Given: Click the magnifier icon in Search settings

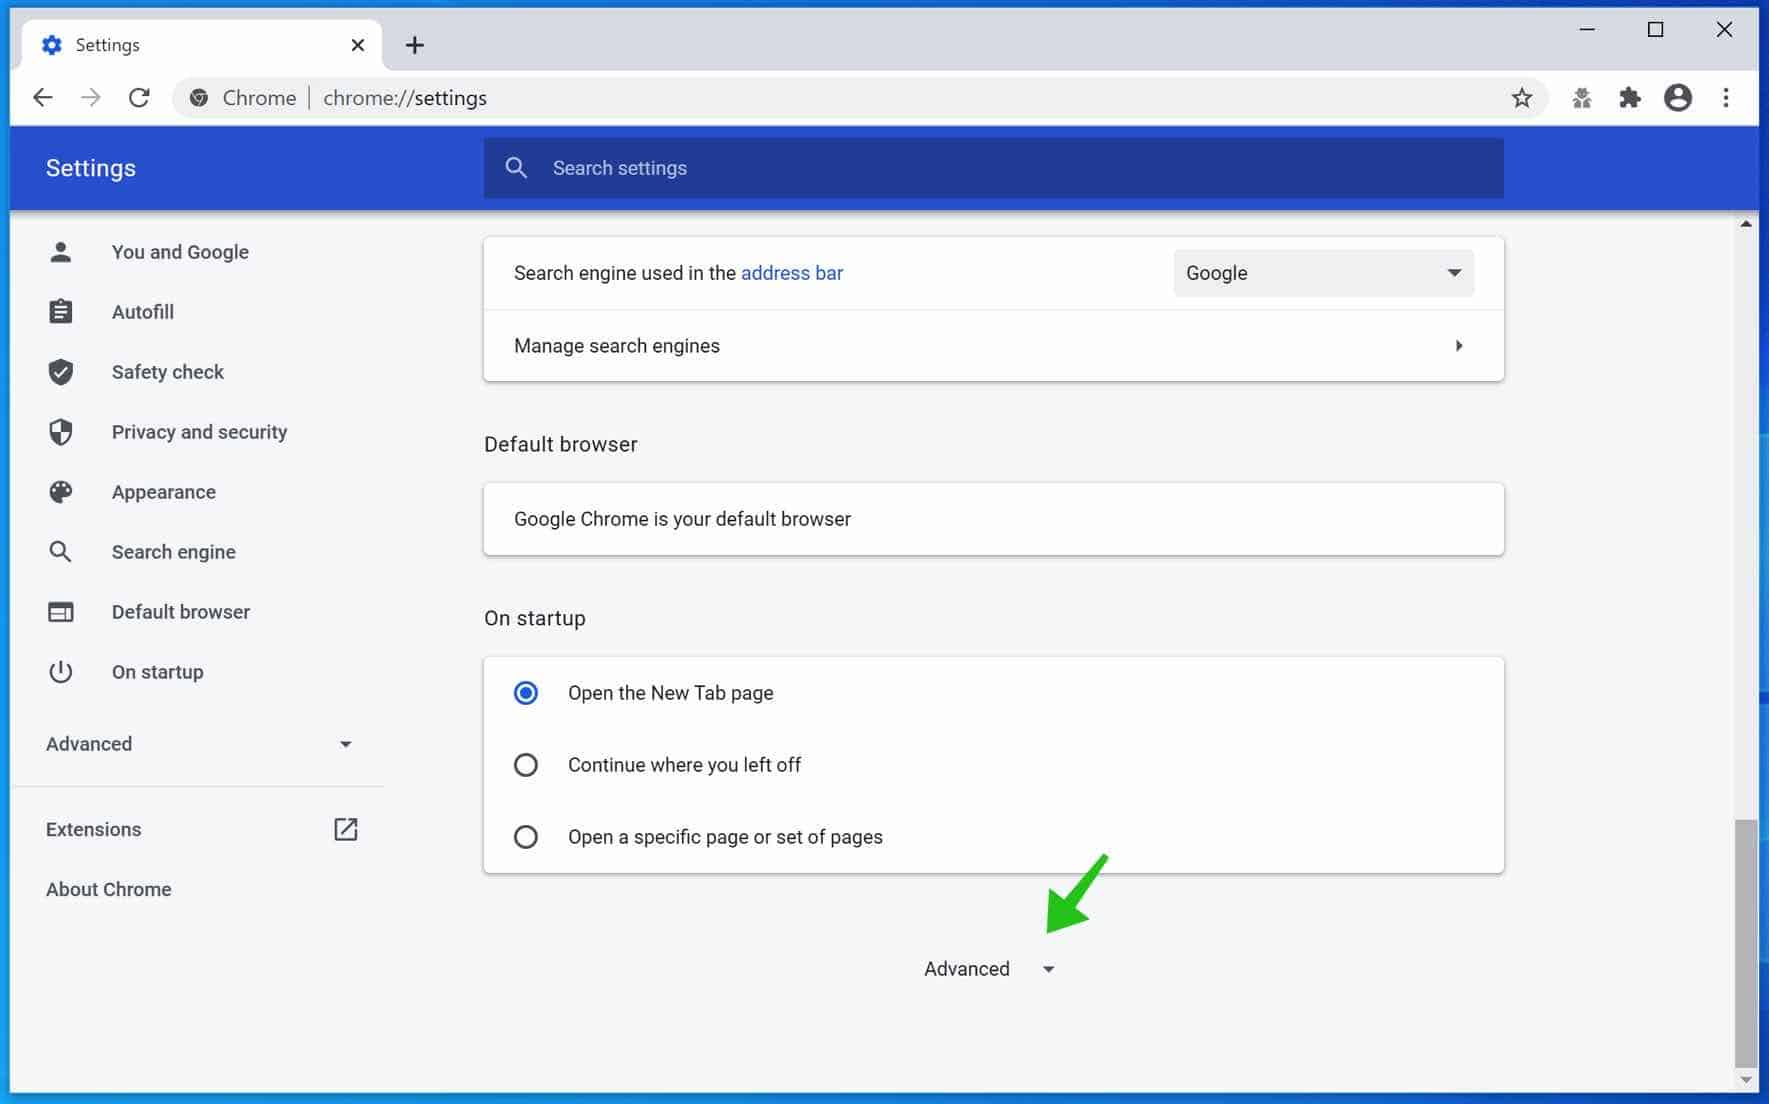Looking at the screenshot, I should [516, 167].
